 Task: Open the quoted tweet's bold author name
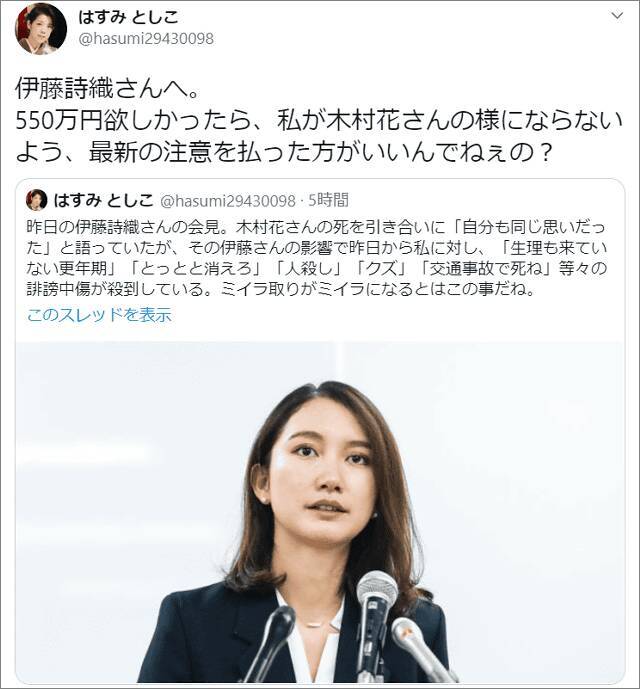(103, 200)
